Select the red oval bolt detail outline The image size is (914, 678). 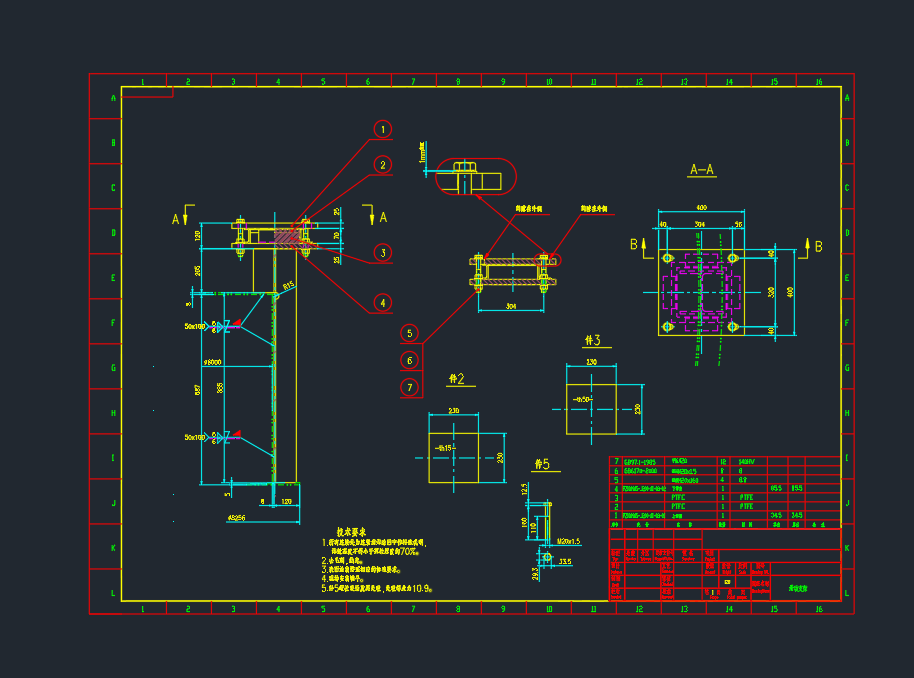click(x=476, y=177)
